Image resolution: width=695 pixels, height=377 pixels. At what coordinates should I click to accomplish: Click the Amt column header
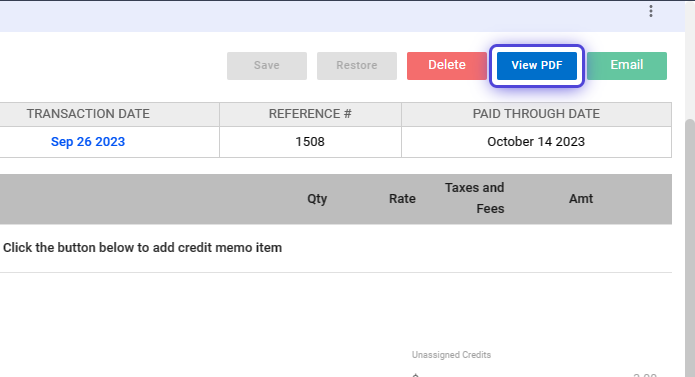[x=581, y=198]
